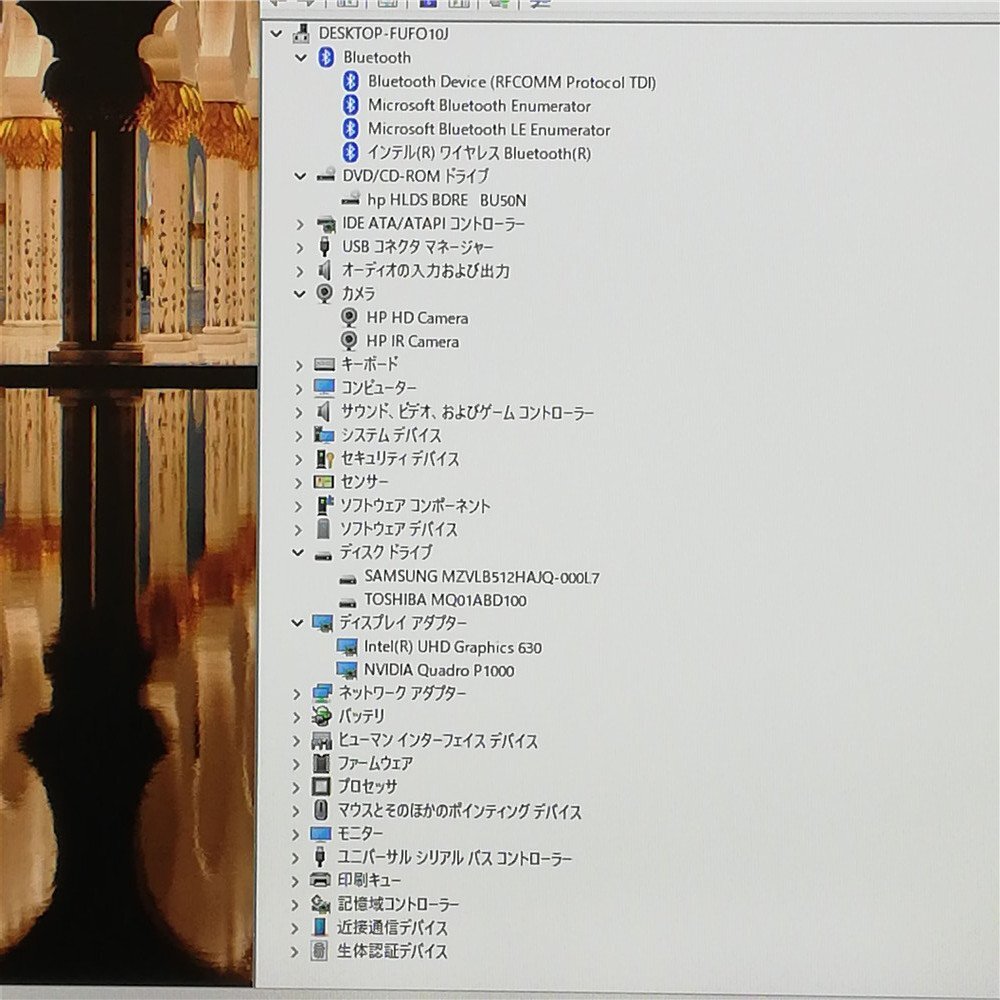Expand the コンピューター category
Screen dimensions: 1000x1000
click(x=299, y=388)
